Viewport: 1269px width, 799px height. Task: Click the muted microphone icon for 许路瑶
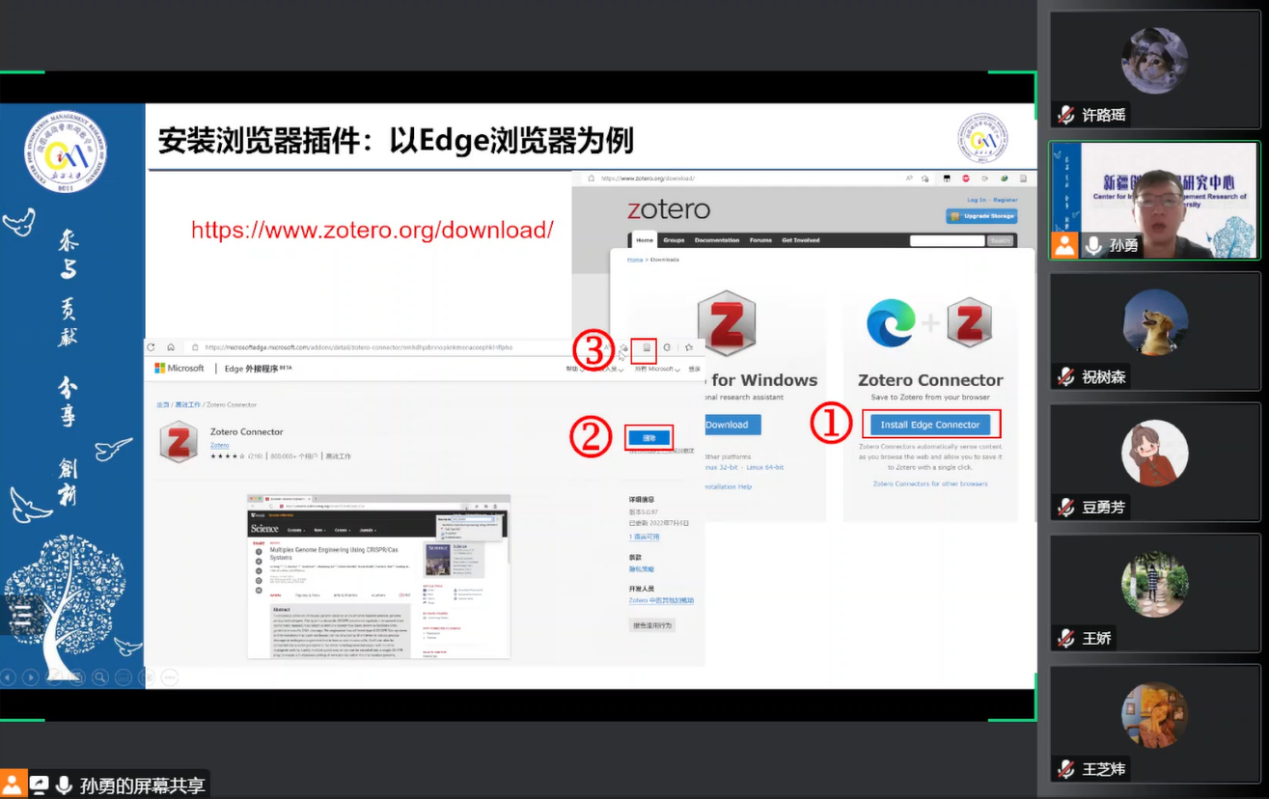1067,114
